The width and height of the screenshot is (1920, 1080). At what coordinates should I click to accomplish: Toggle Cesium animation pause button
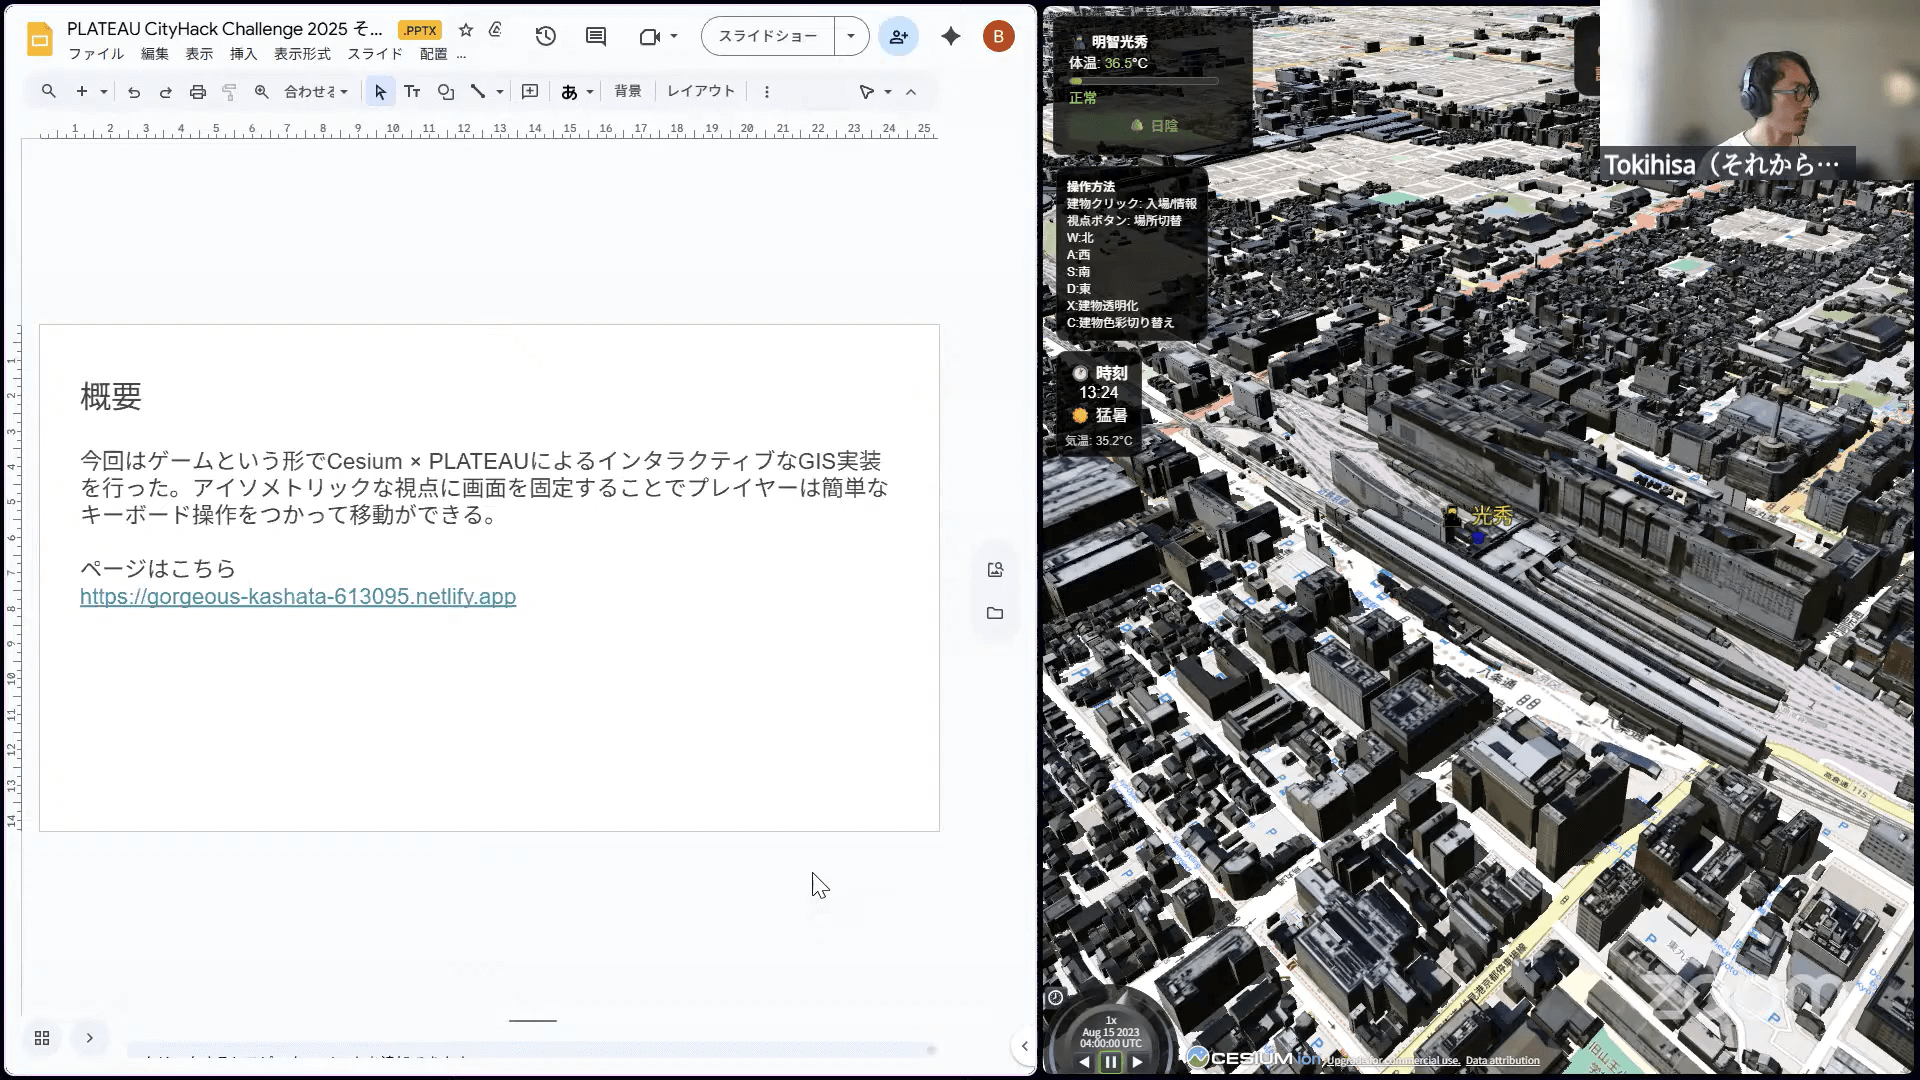(x=1110, y=1062)
